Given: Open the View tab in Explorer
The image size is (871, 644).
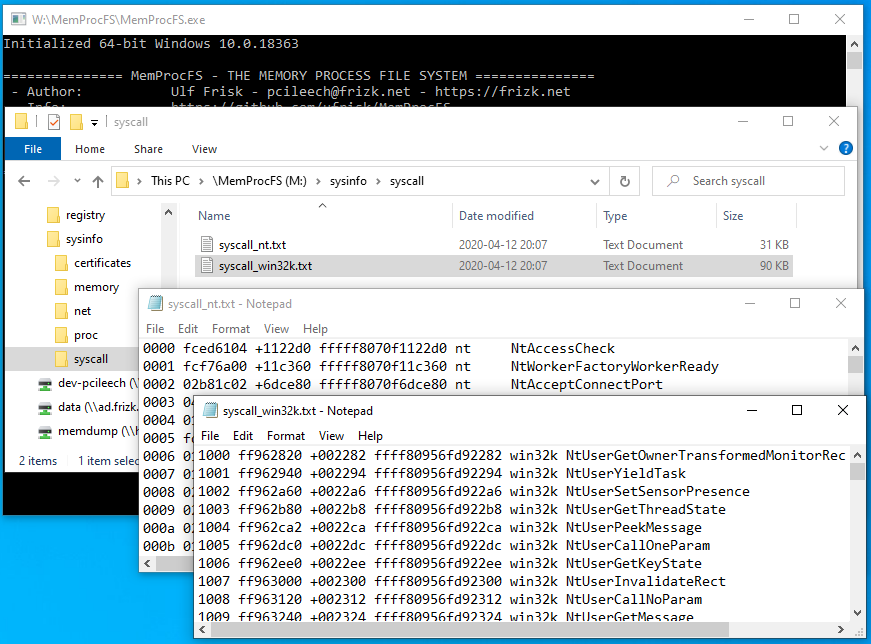Looking at the screenshot, I should (204, 149).
